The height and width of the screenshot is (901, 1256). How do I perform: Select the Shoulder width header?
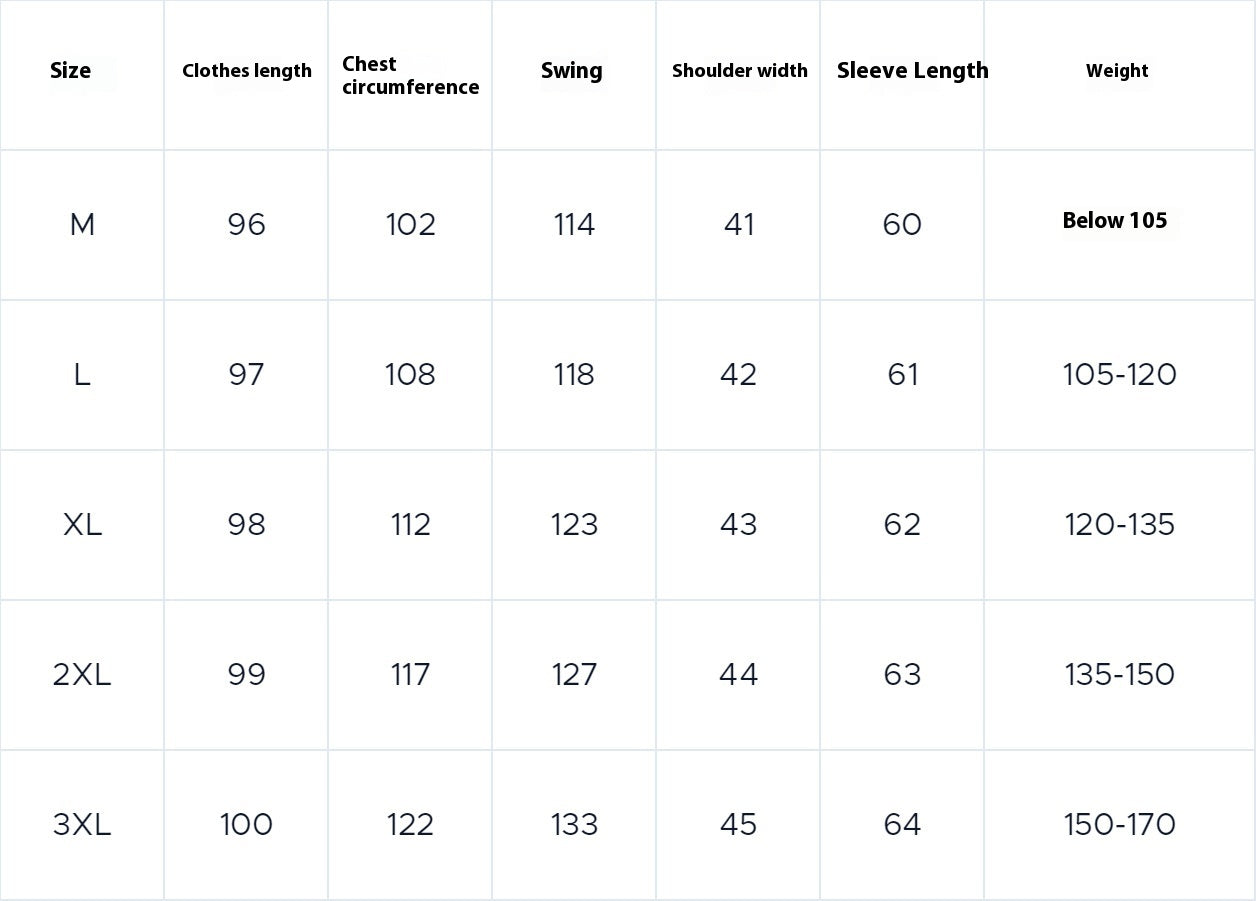739,71
